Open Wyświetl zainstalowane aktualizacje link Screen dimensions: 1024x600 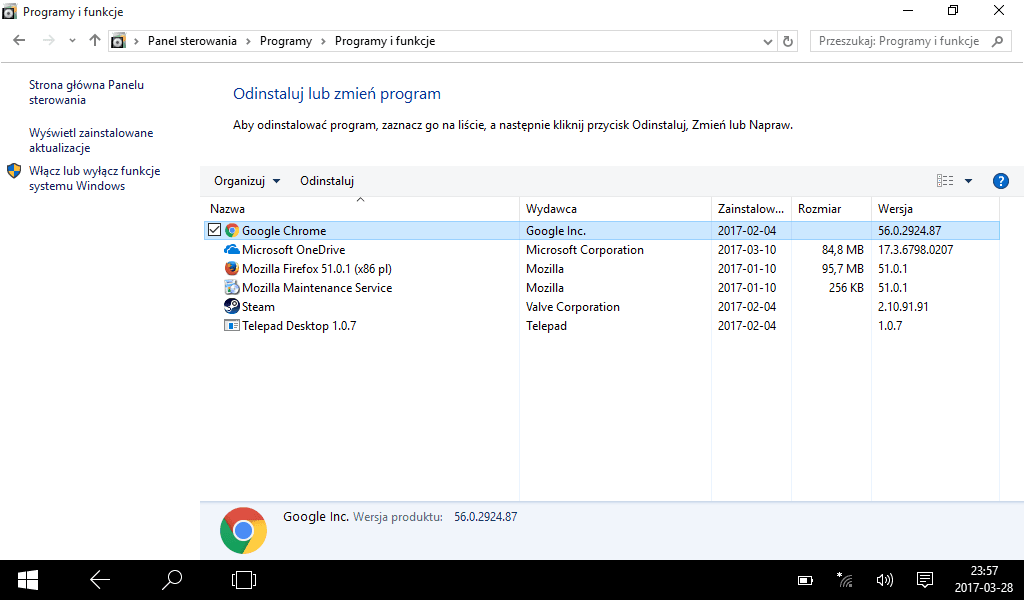tap(91, 140)
